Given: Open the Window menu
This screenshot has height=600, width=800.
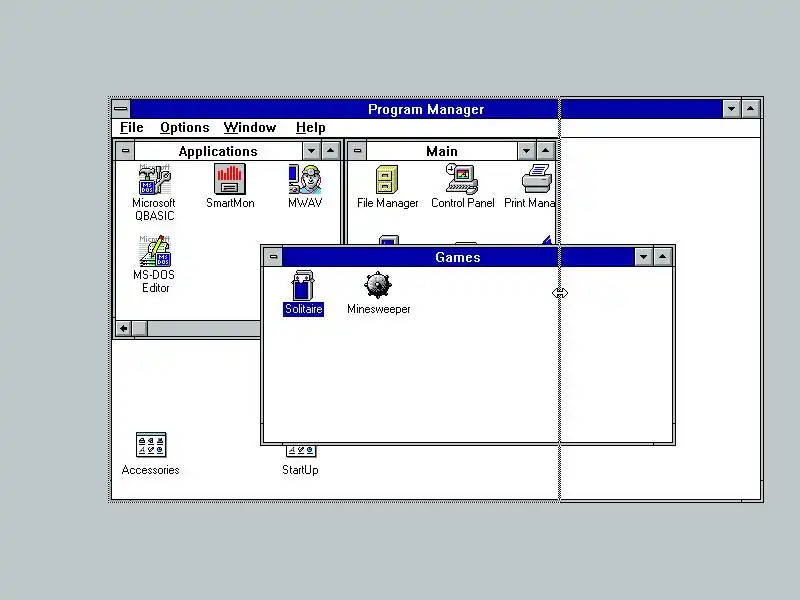Looking at the screenshot, I should pyautogui.click(x=250, y=128).
